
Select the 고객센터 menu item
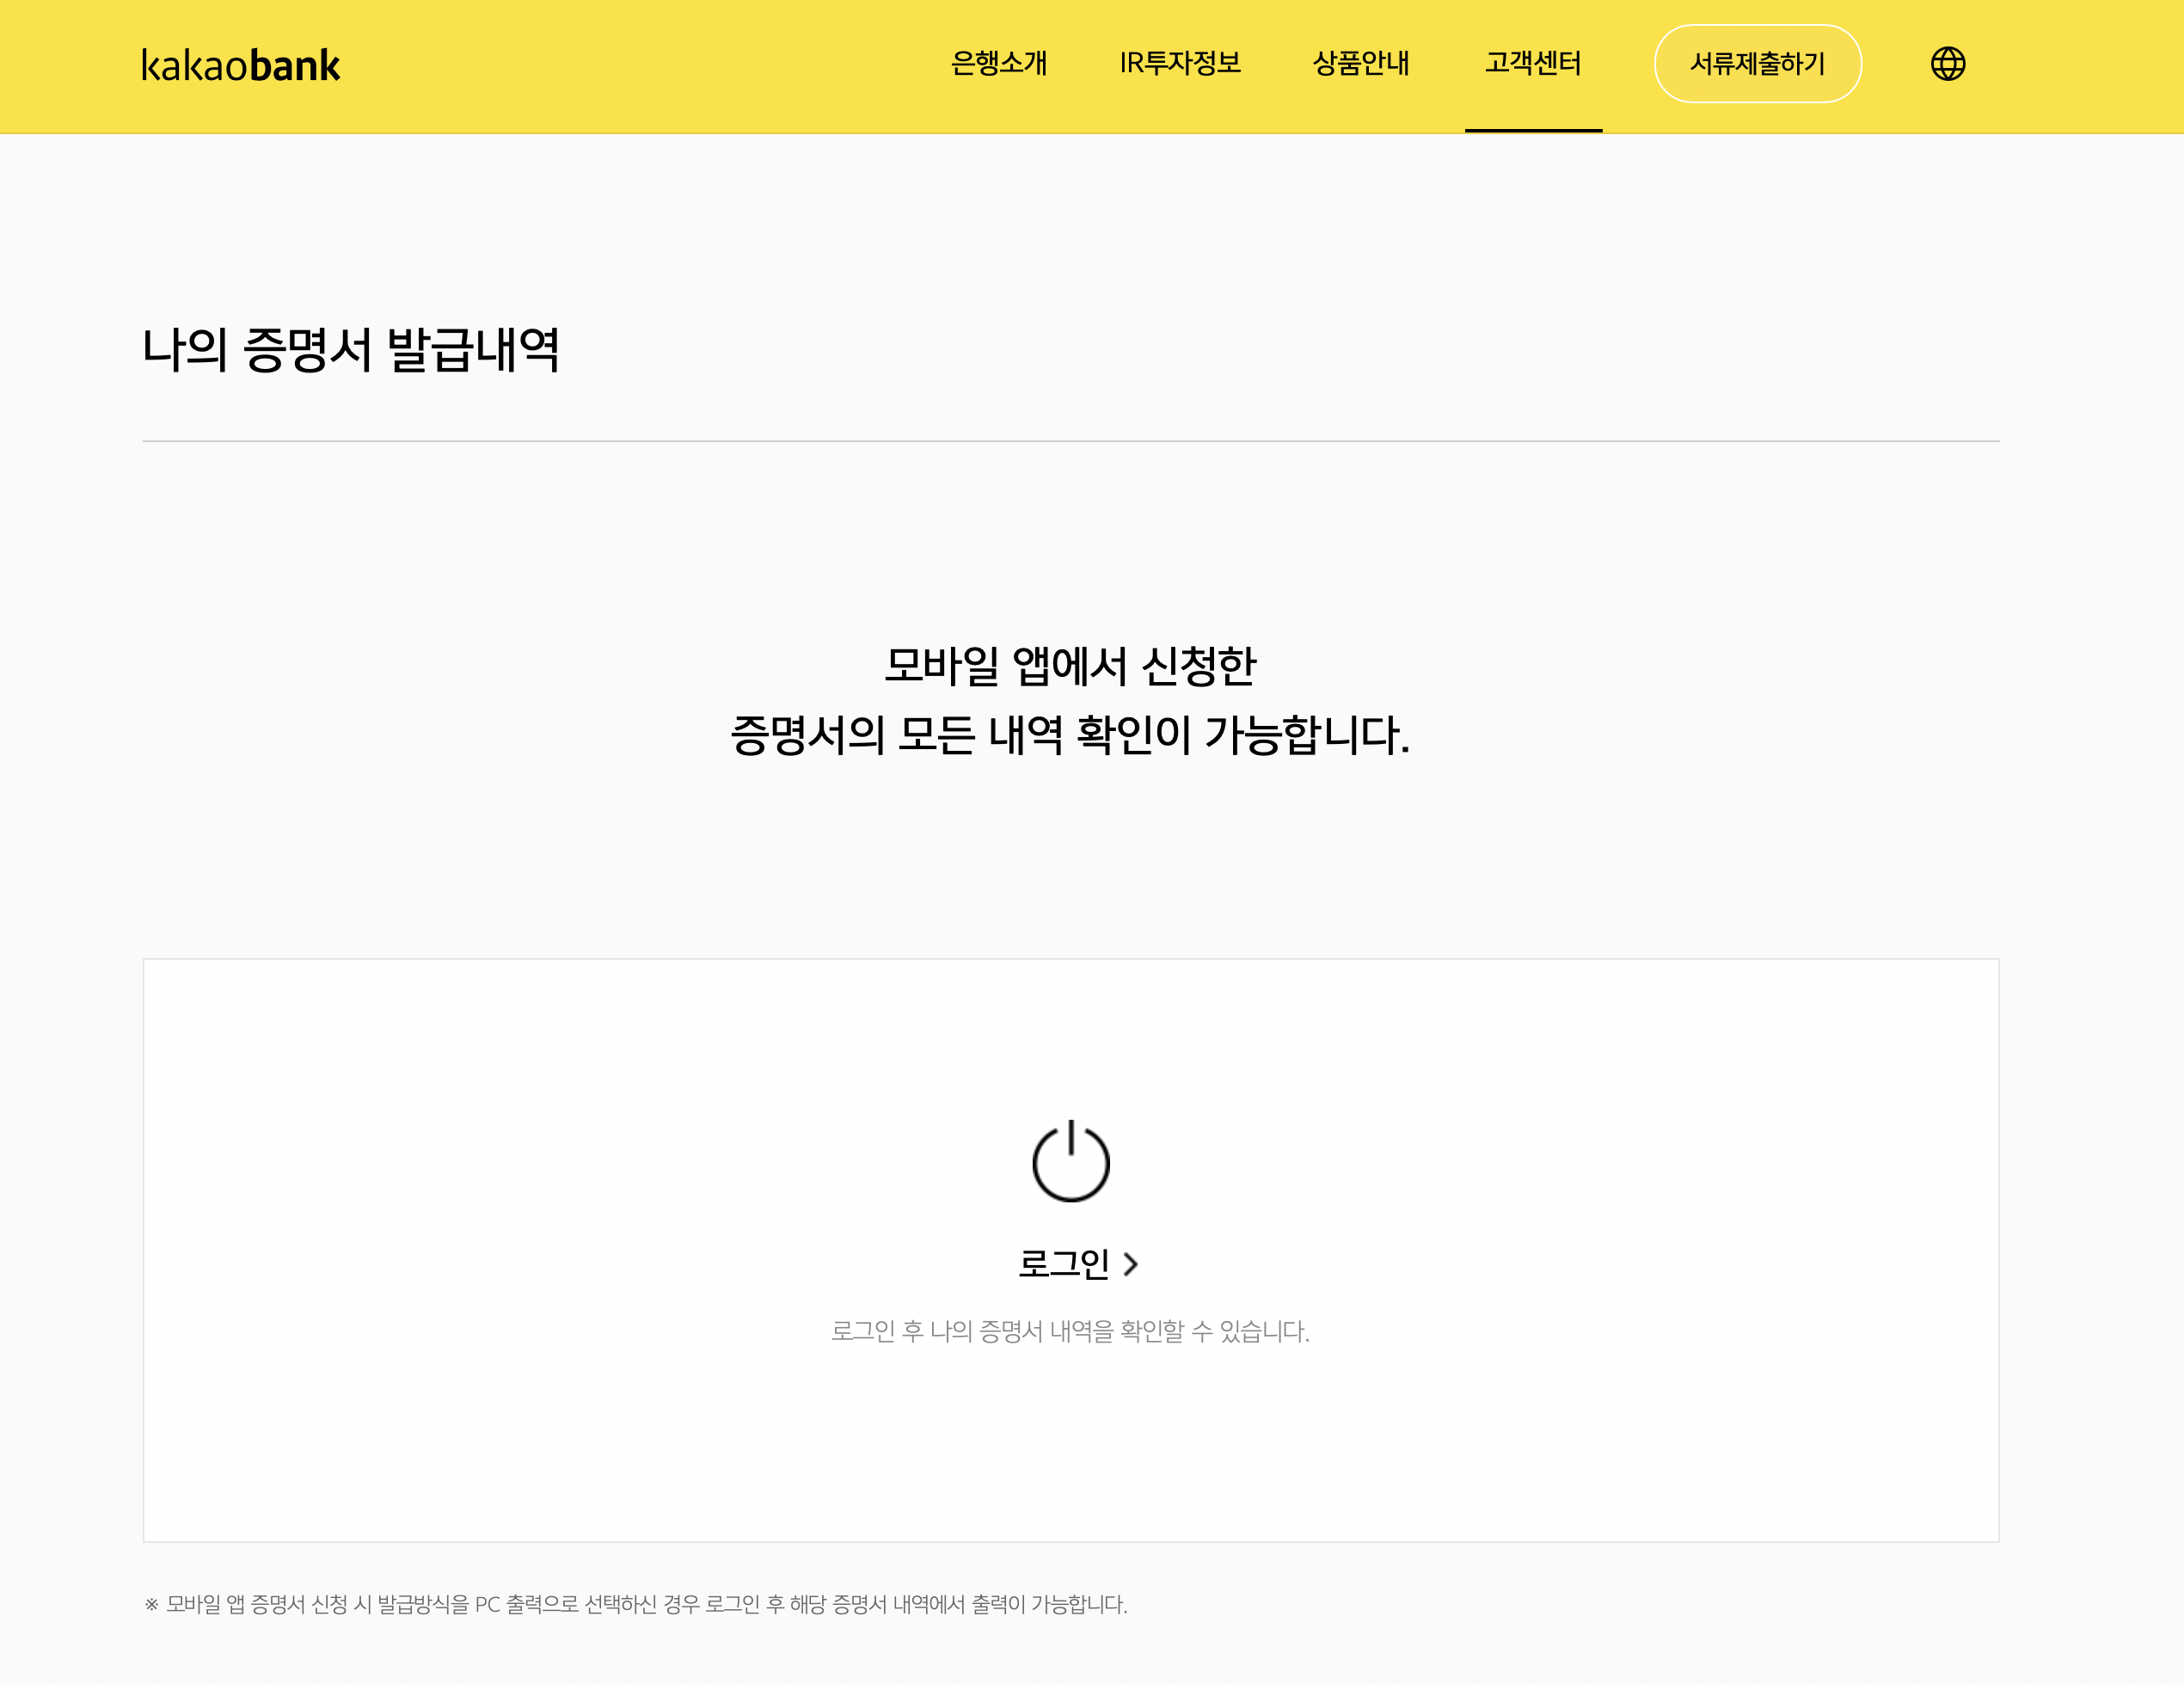[x=1532, y=64]
